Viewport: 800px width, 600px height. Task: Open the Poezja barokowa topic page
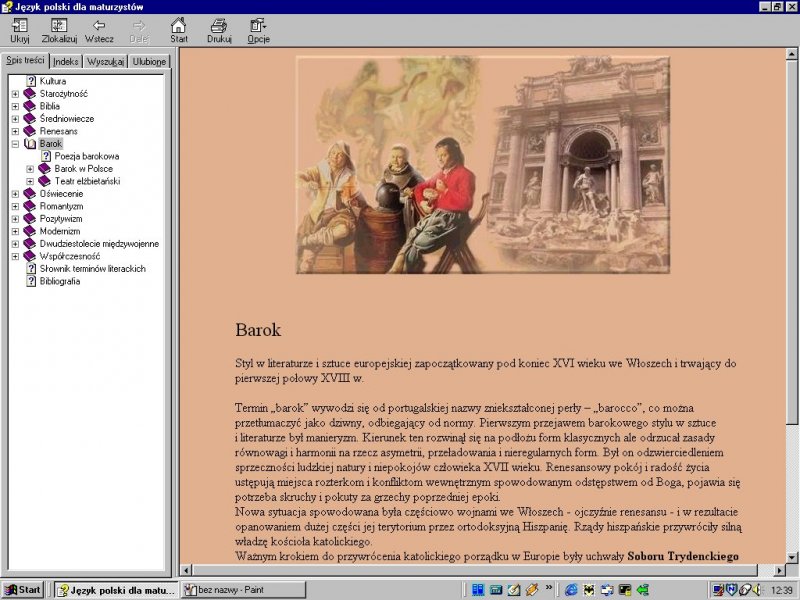tap(86, 156)
